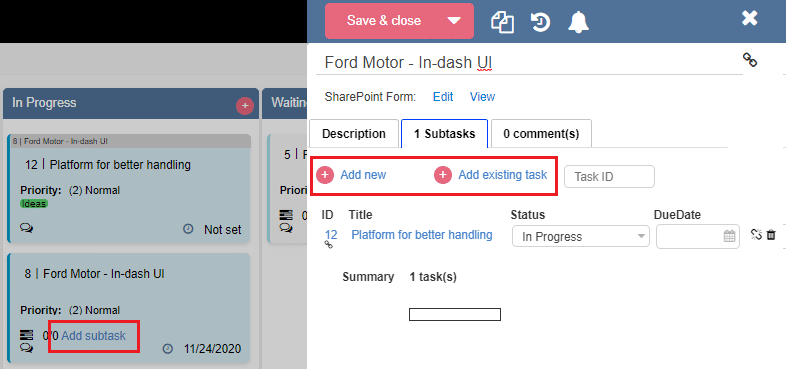Viewport: 786px width, 369px height.
Task: Open SharePoint Form View link
Action: pyautogui.click(x=482, y=97)
